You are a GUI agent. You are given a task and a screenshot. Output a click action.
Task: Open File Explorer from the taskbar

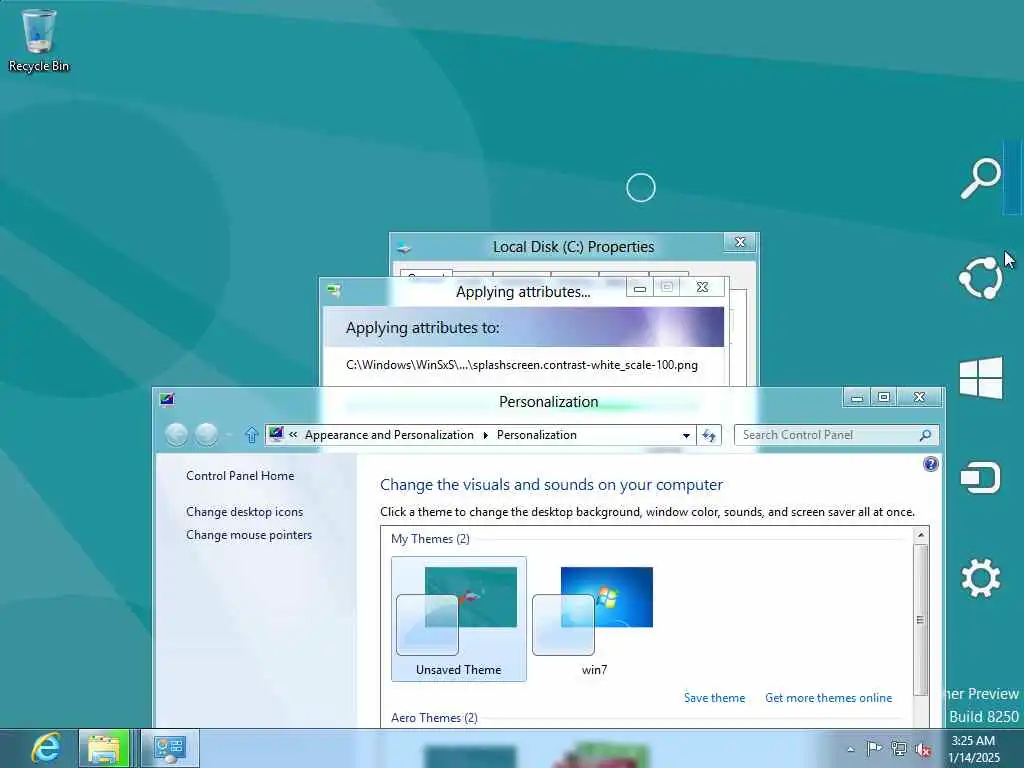click(104, 748)
